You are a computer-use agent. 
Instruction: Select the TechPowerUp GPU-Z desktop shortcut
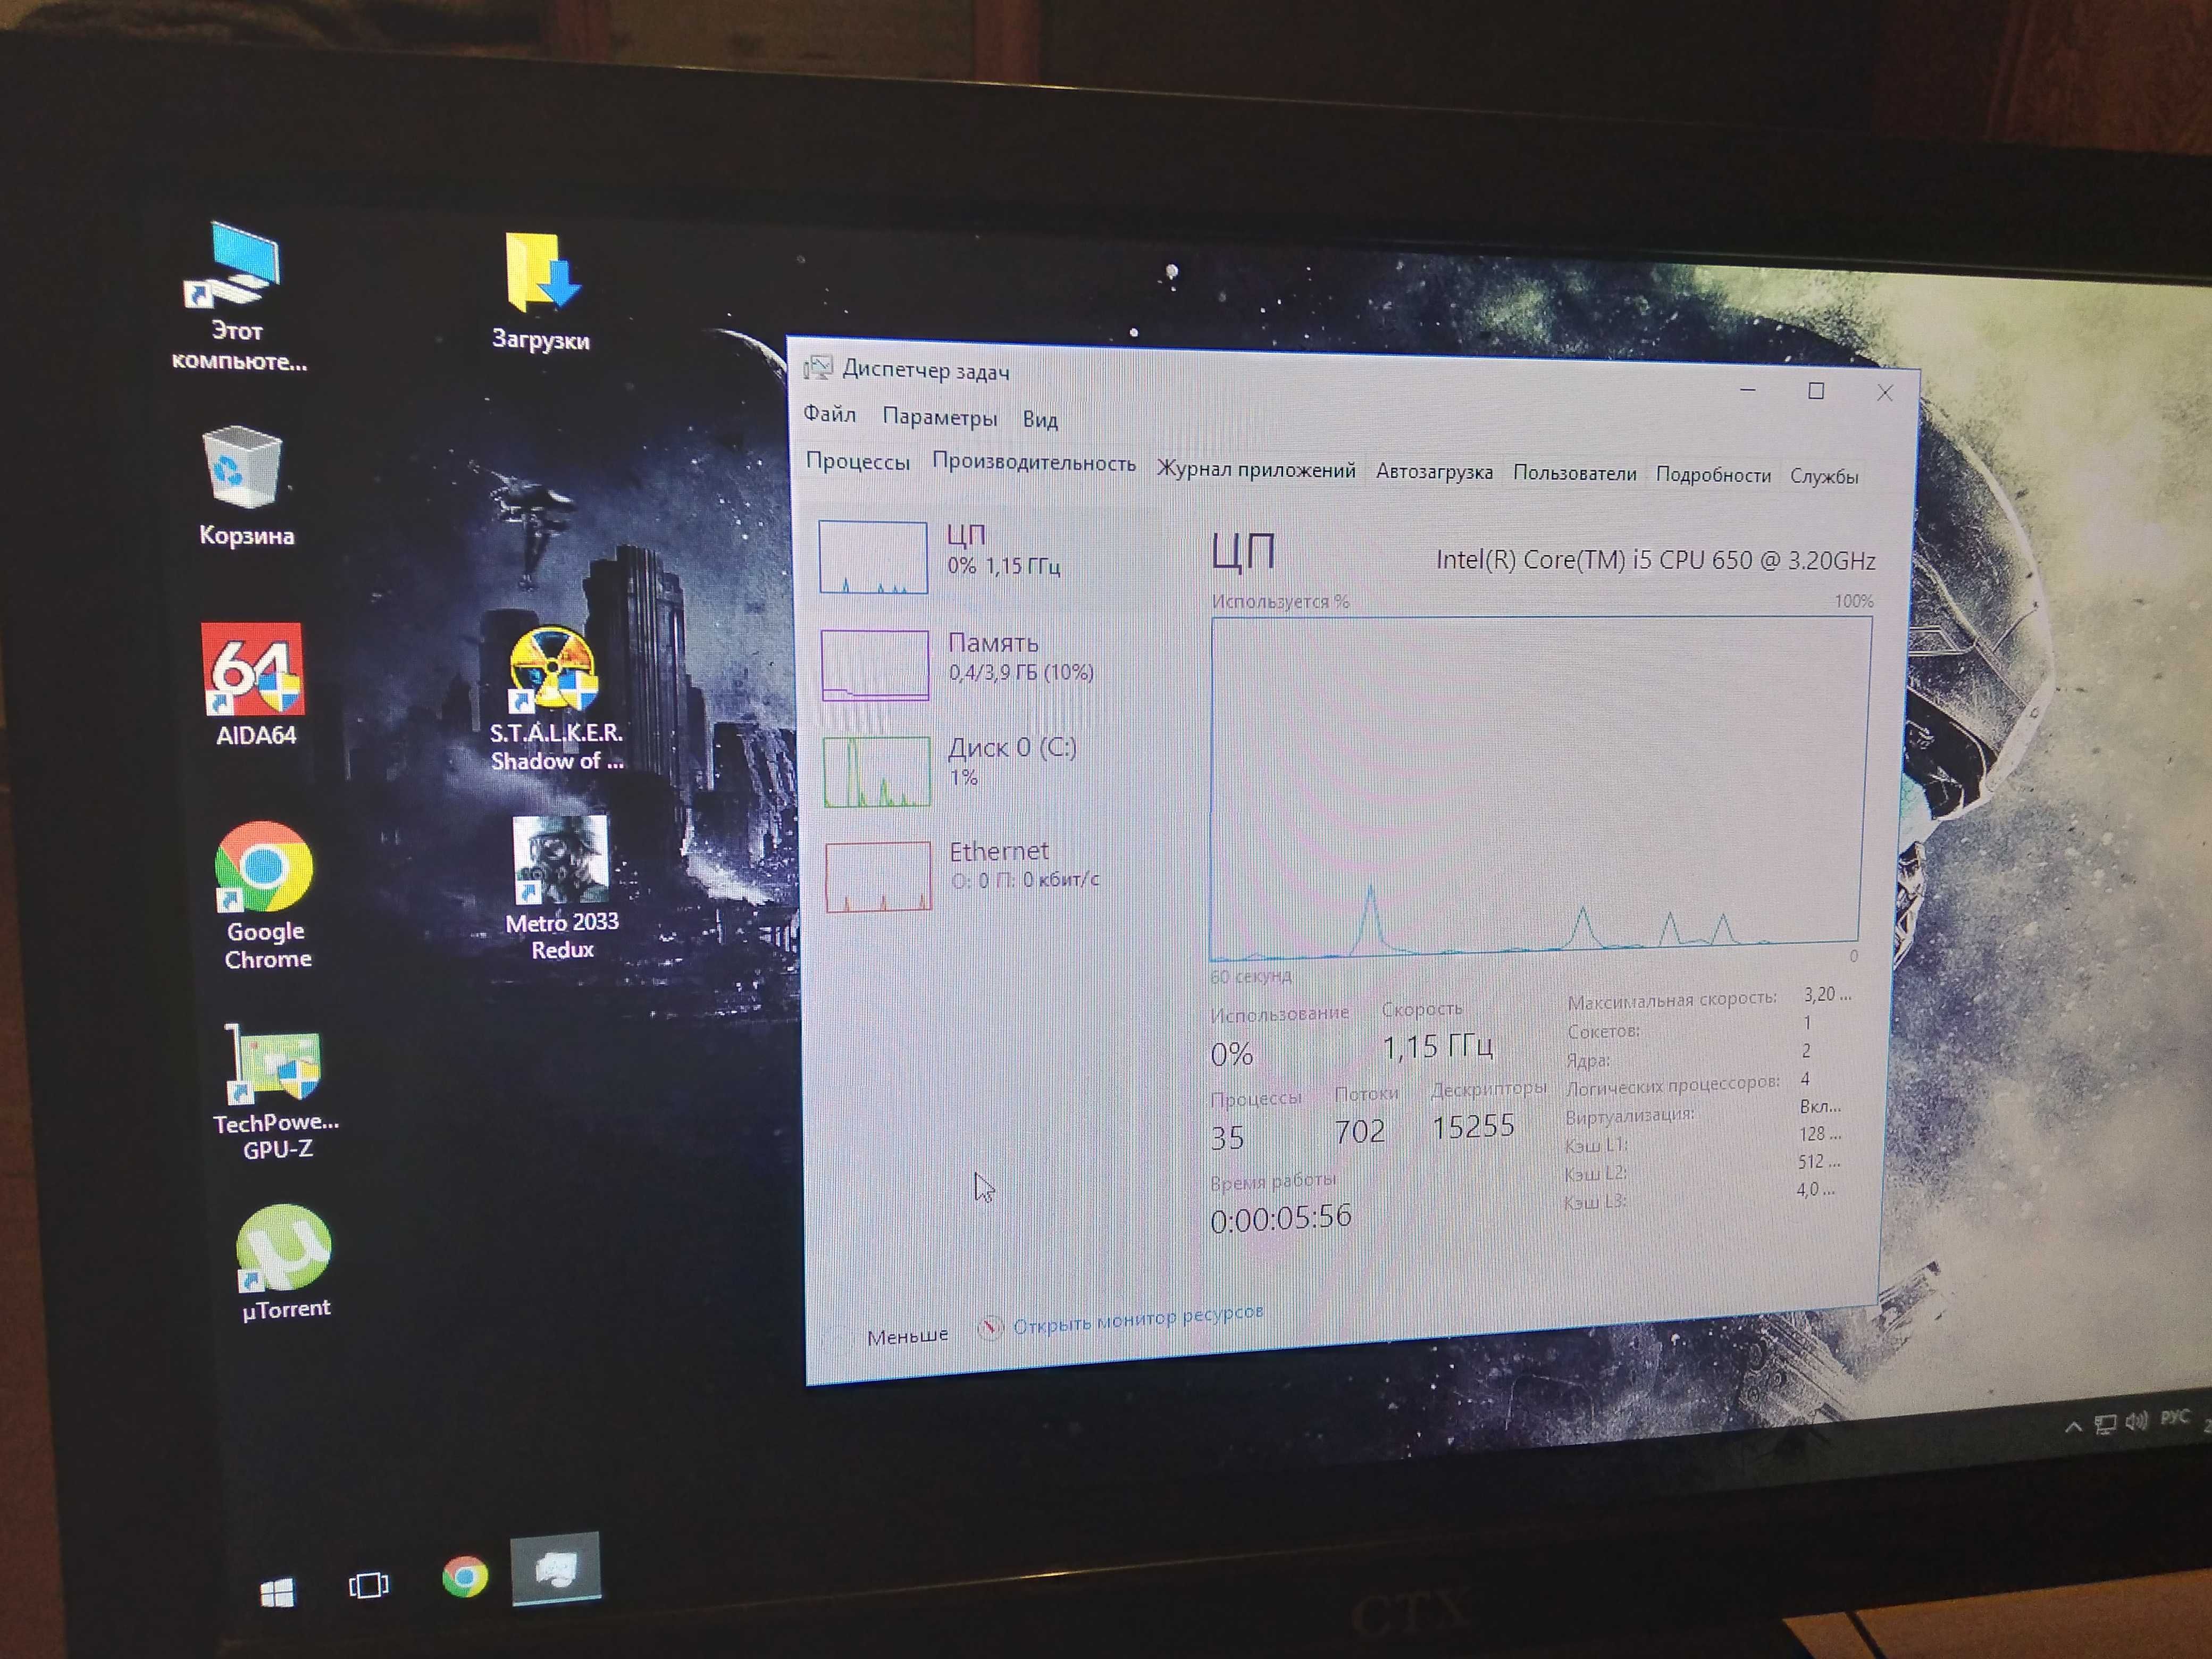tap(276, 1092)
